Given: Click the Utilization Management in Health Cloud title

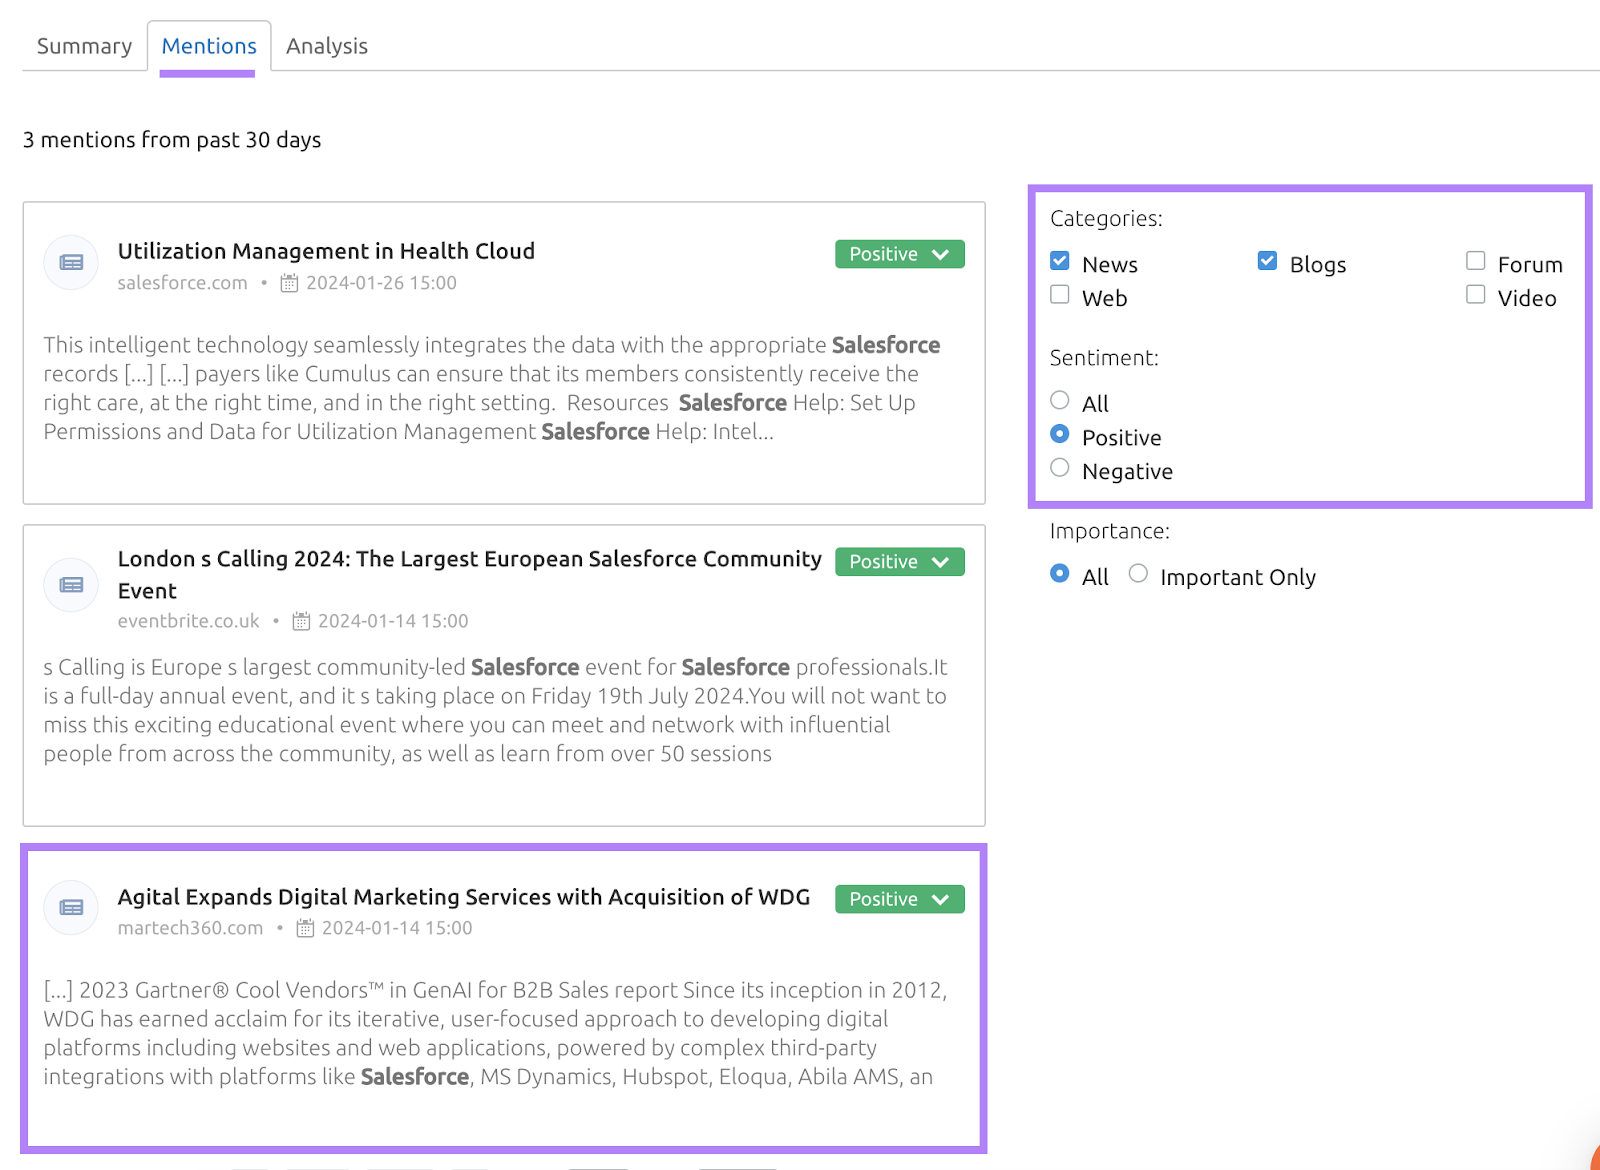Looking at the screenshot, I should (x=326, y=251).
